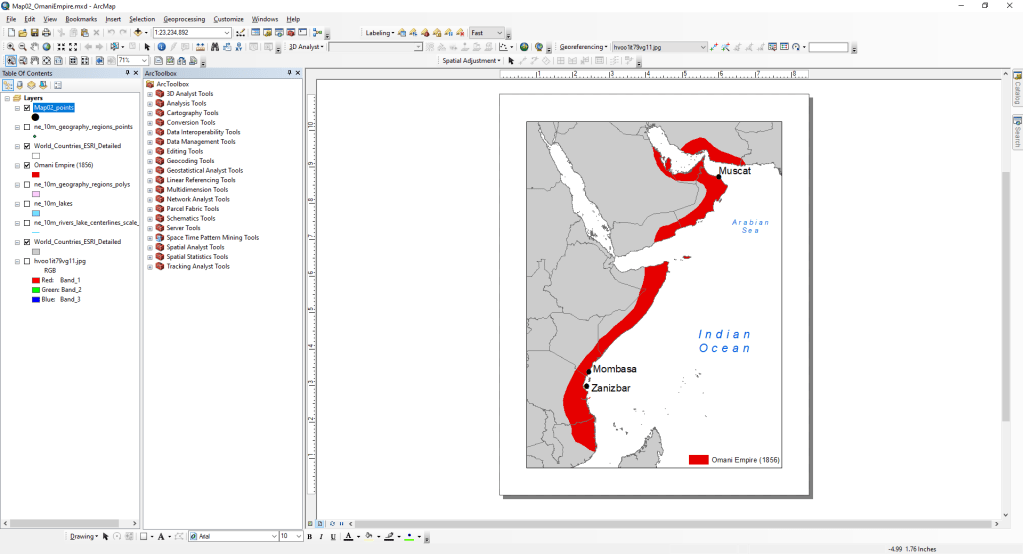Enable the ne_10m_lakes layer checkbox
This screenshot has width=1023, height=554.
[x=27, y=203]
